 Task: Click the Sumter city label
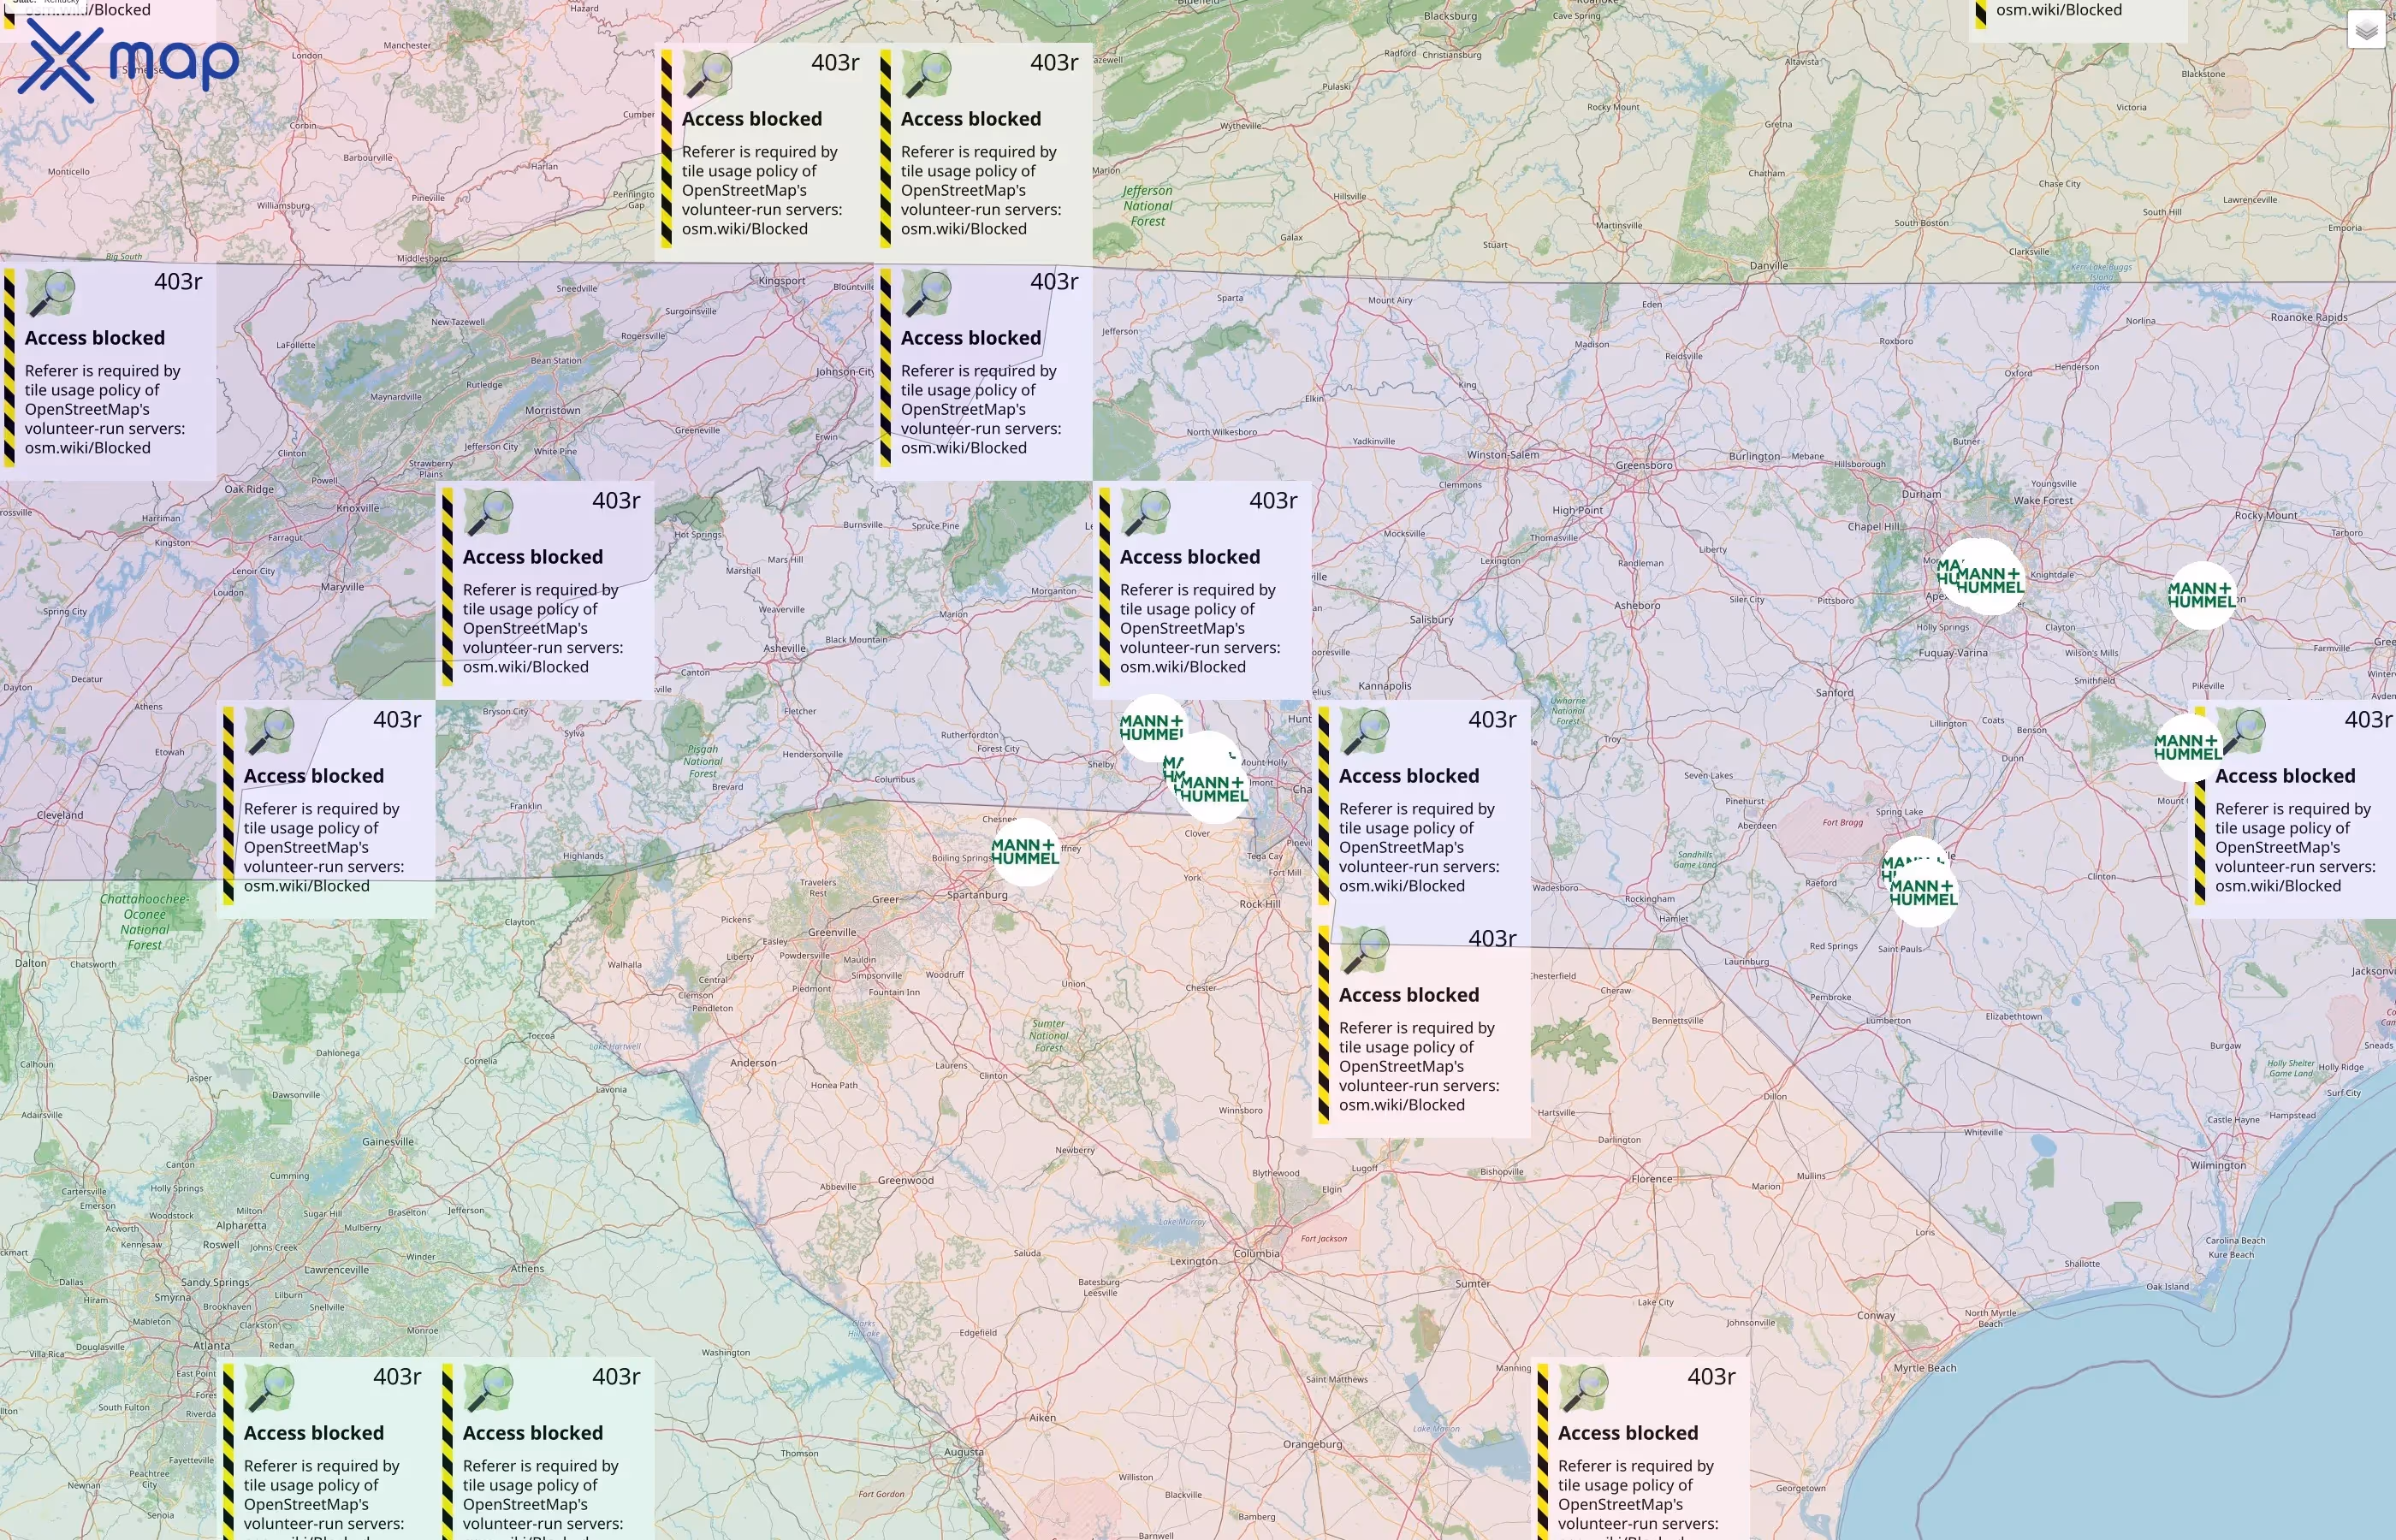pyautogui.click(x=1473, y=1284)
